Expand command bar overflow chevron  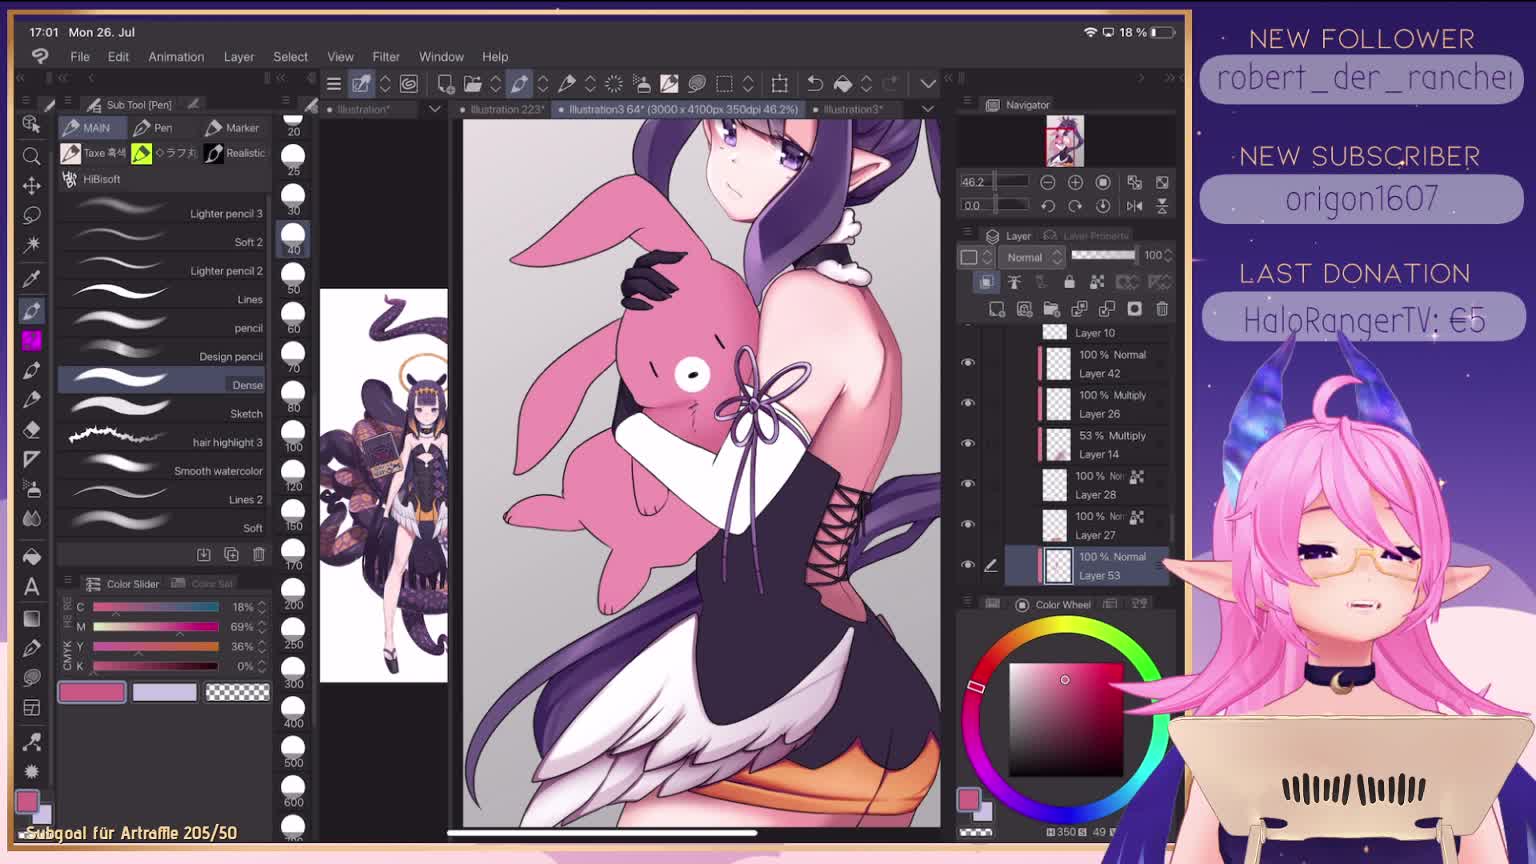tap(927, 84)
